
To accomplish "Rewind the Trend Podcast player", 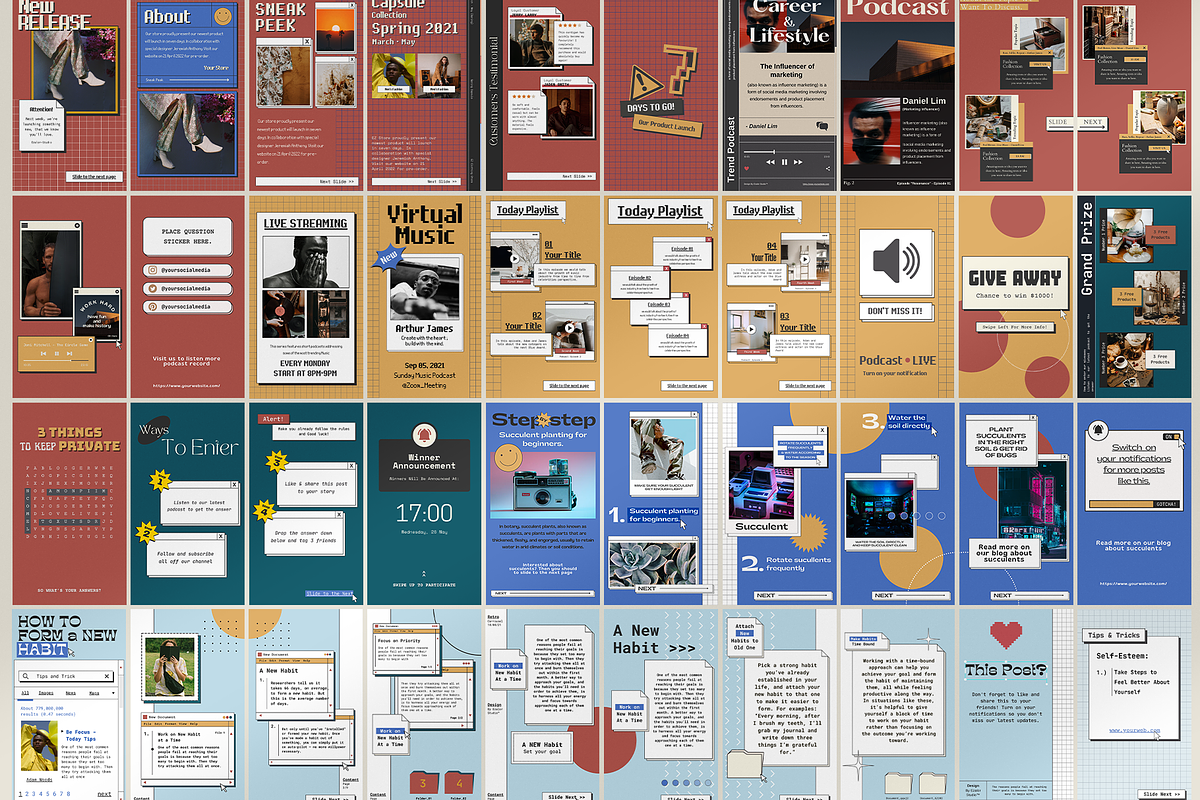I will point(770,161).
